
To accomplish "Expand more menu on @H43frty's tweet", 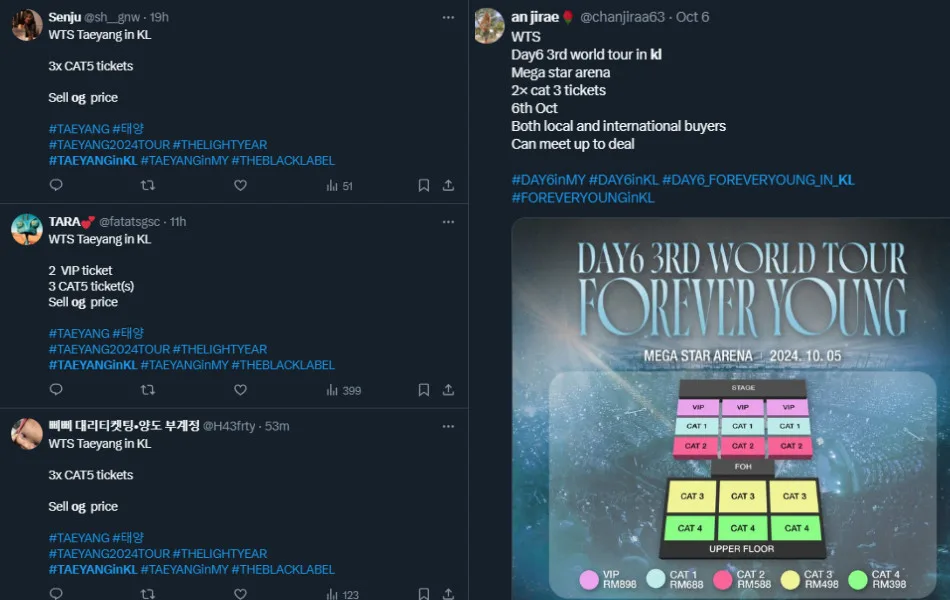I will click(448, 426).
